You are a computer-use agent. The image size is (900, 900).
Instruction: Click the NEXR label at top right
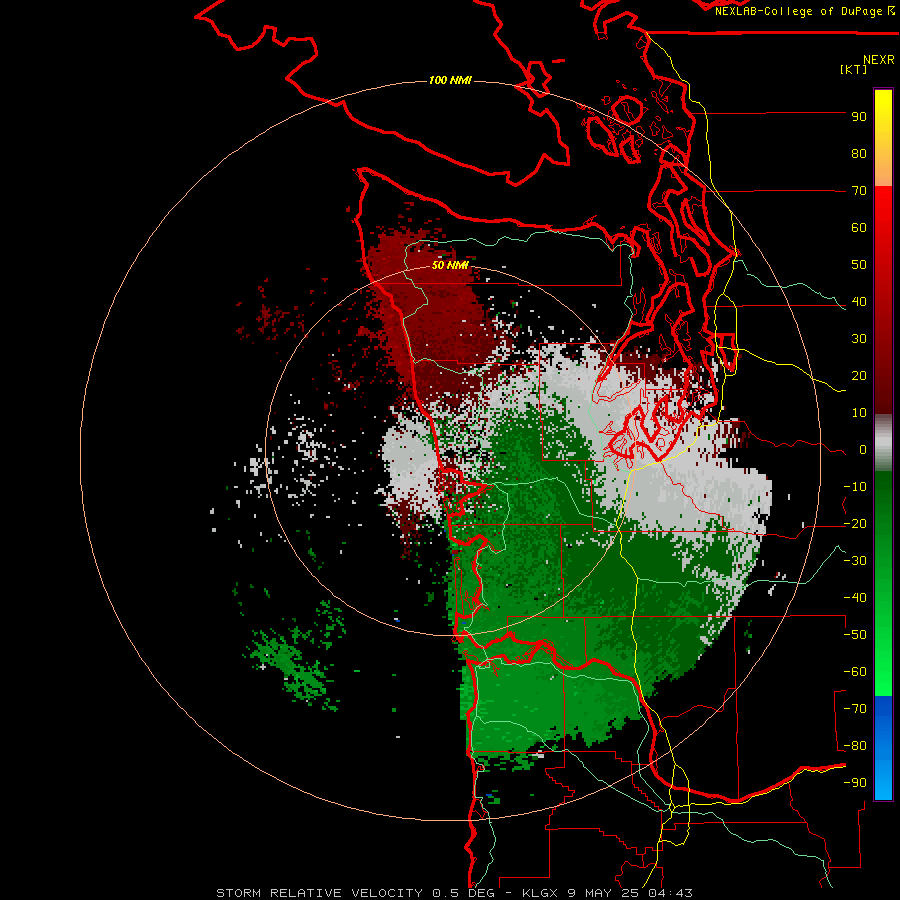pyautogui.click(x=879, y=60)
